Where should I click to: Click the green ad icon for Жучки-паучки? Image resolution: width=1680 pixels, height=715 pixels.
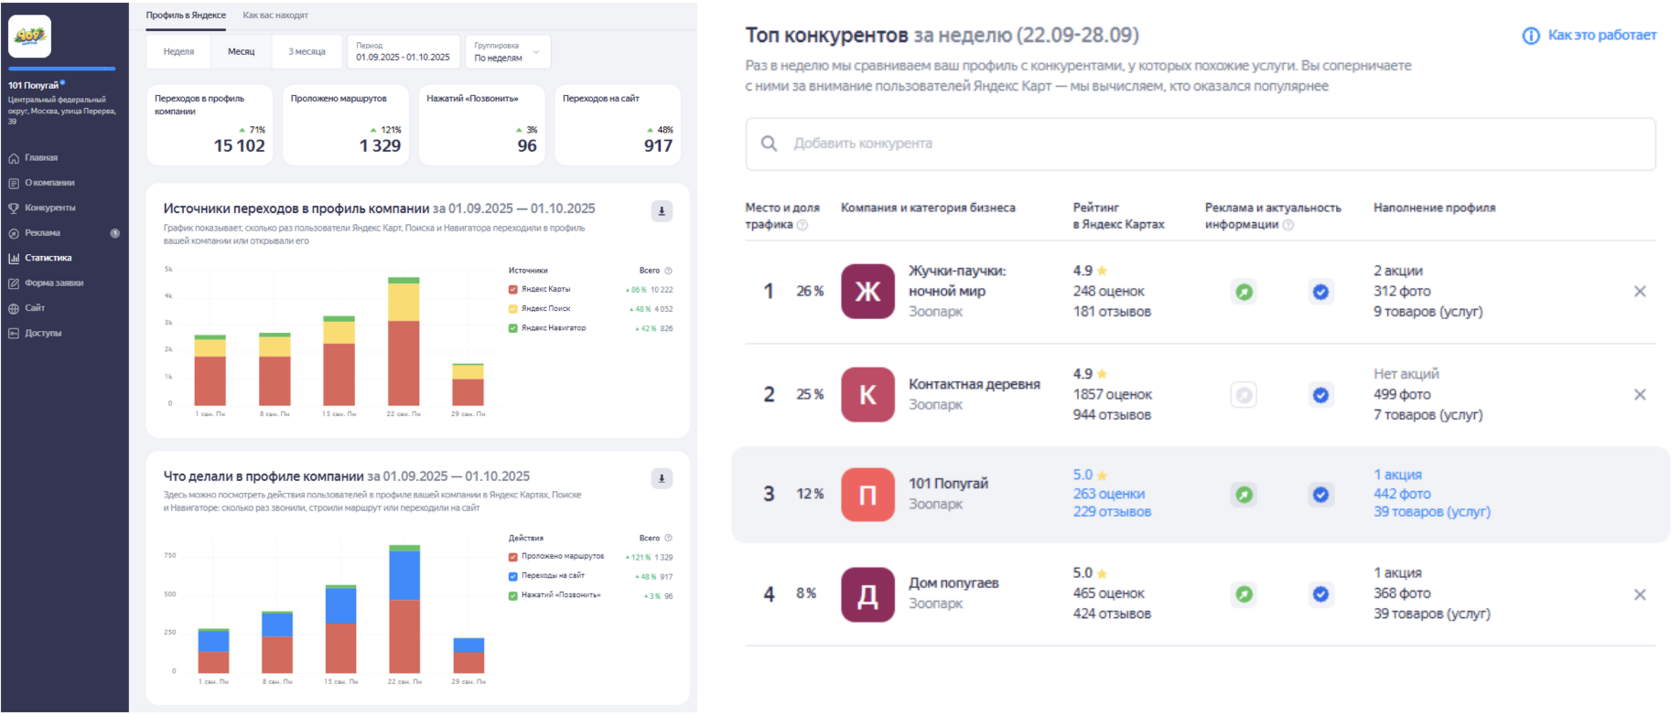(1244, 292)
